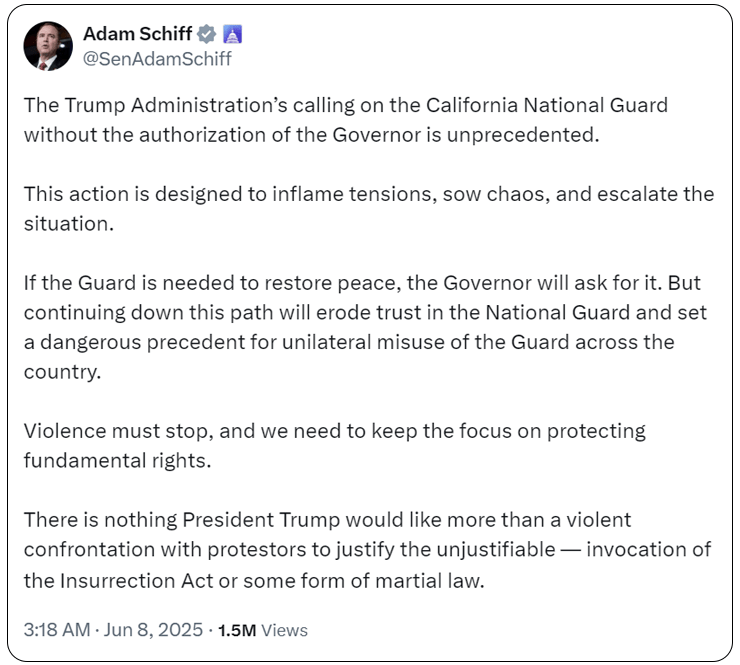Click the Capitol government account badge
This screenshot has height=665, width=740.
coord(232,34)
